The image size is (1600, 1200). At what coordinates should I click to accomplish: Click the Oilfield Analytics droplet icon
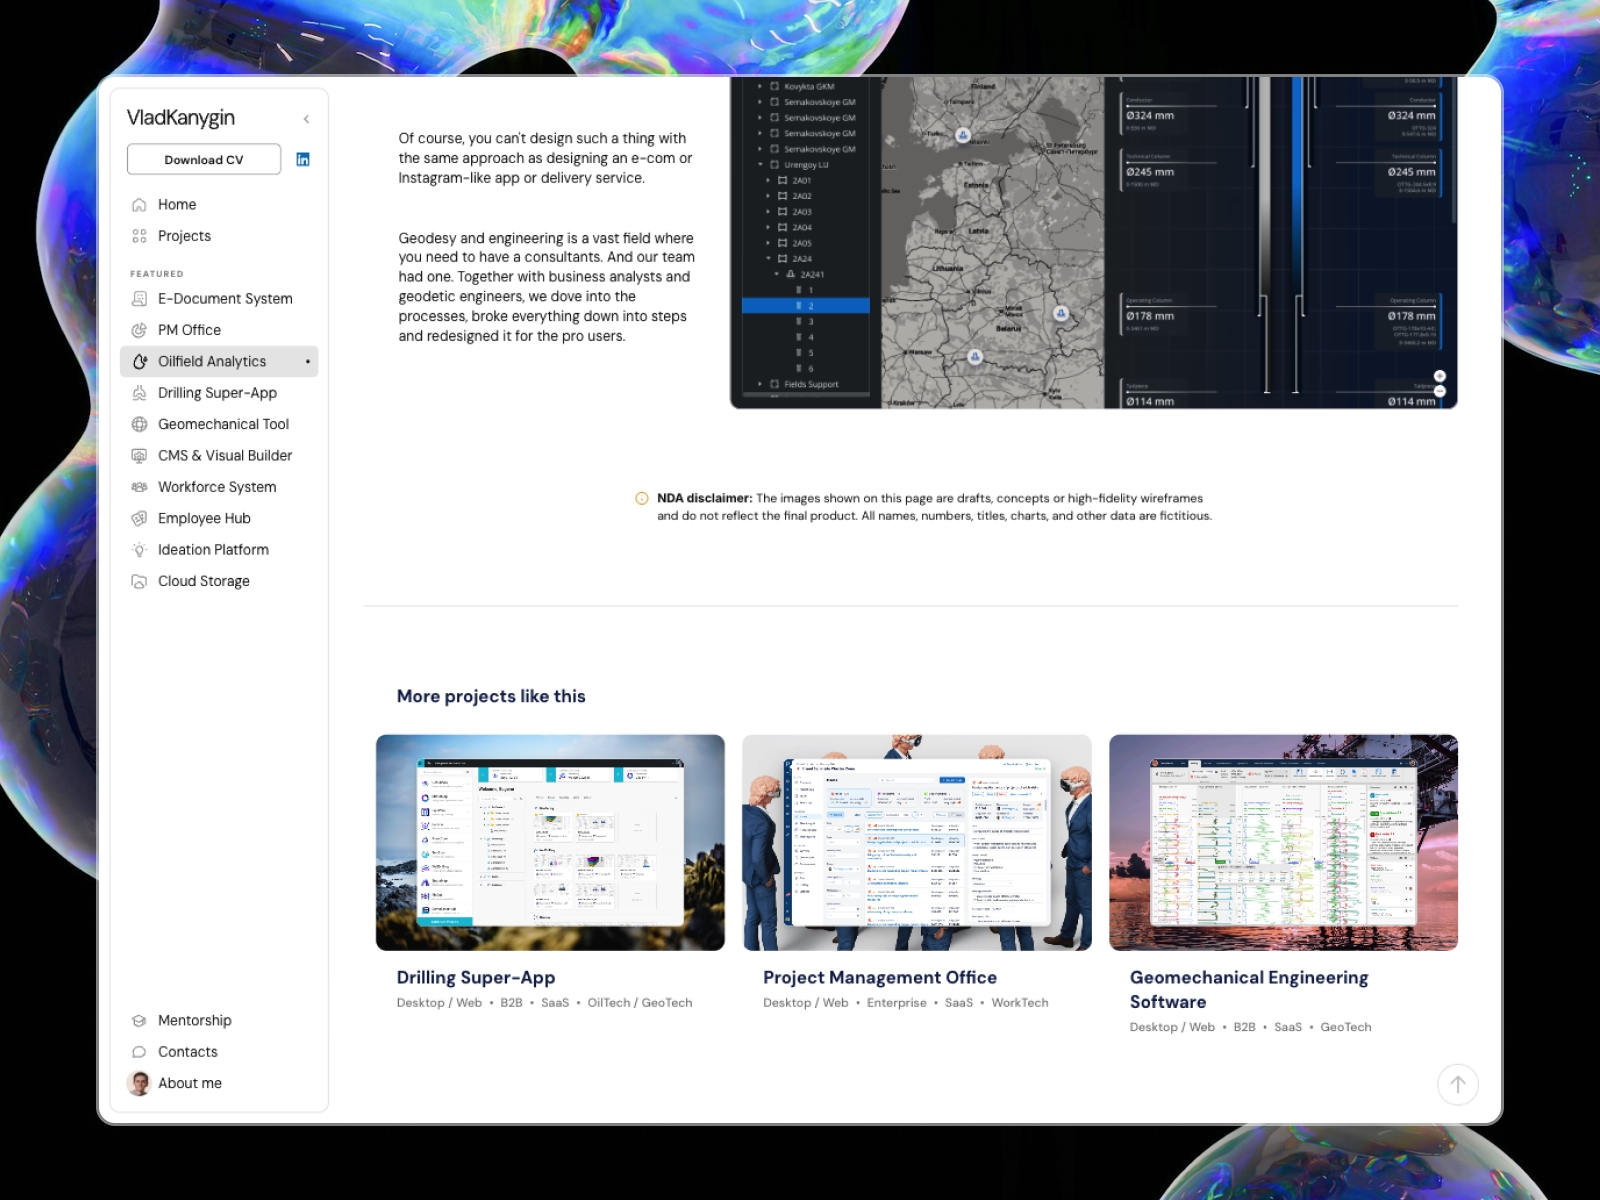139,362
